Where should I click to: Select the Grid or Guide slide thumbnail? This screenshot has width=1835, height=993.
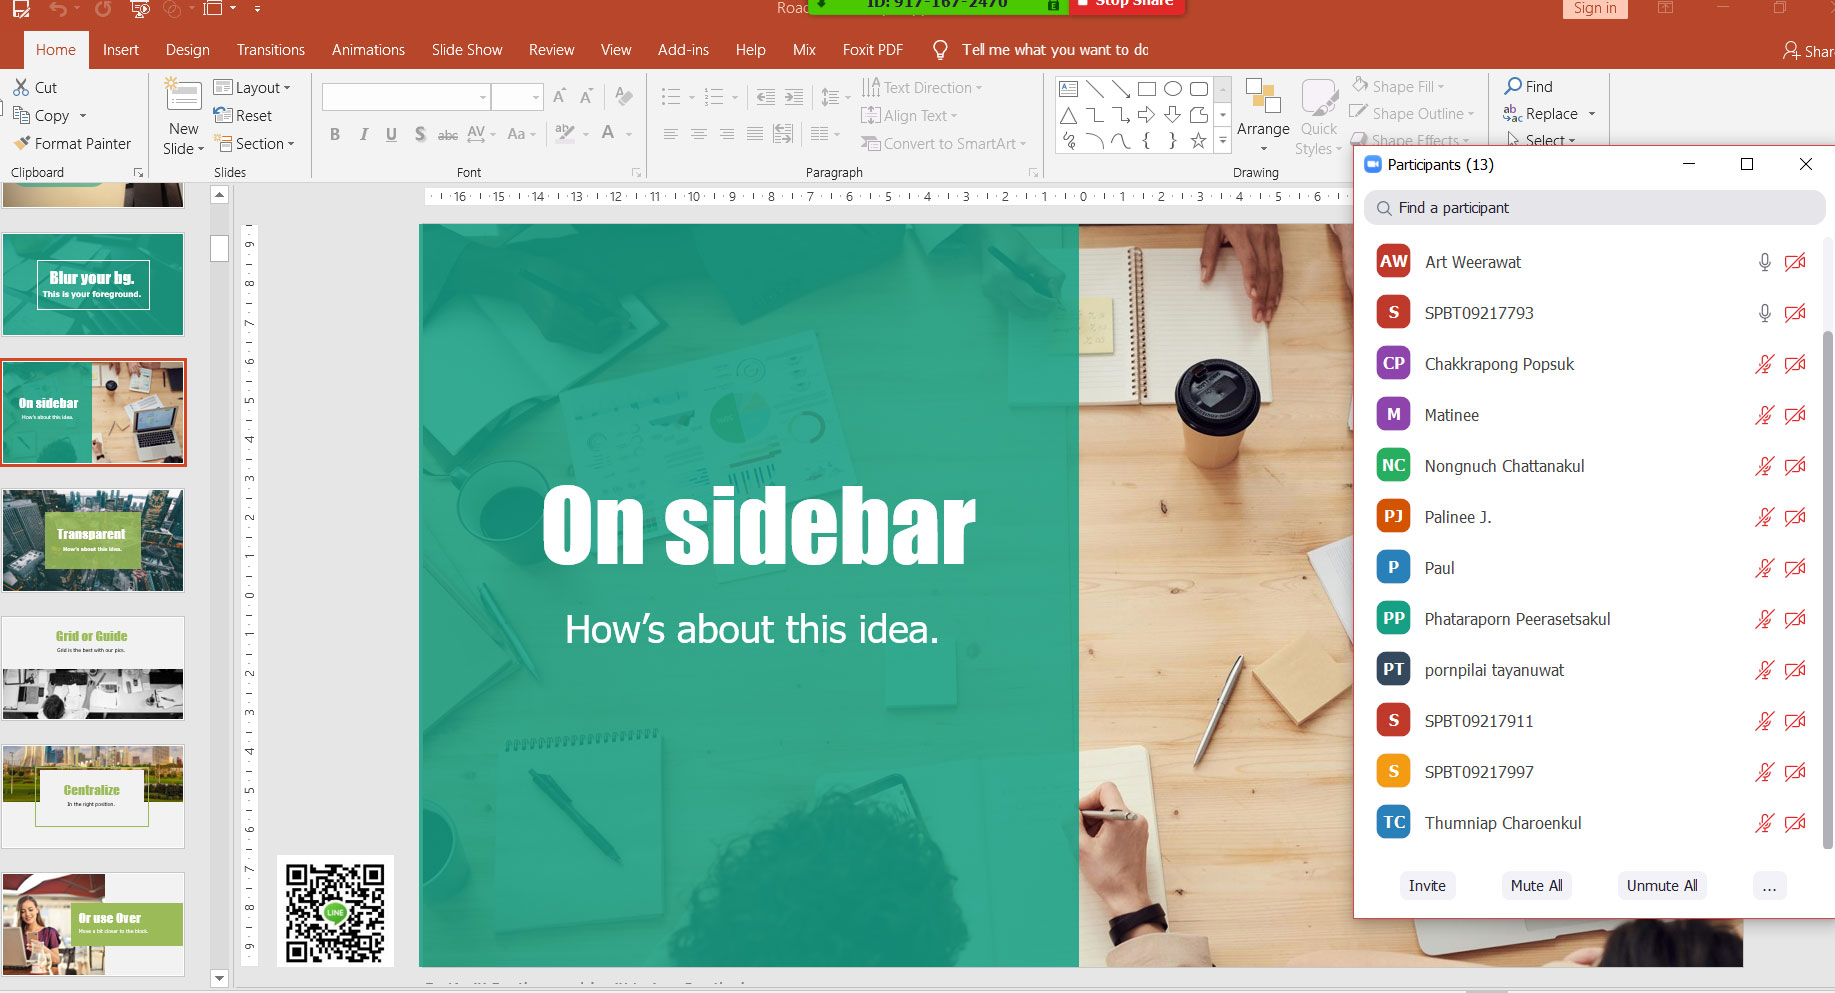[x=93, y=668]
